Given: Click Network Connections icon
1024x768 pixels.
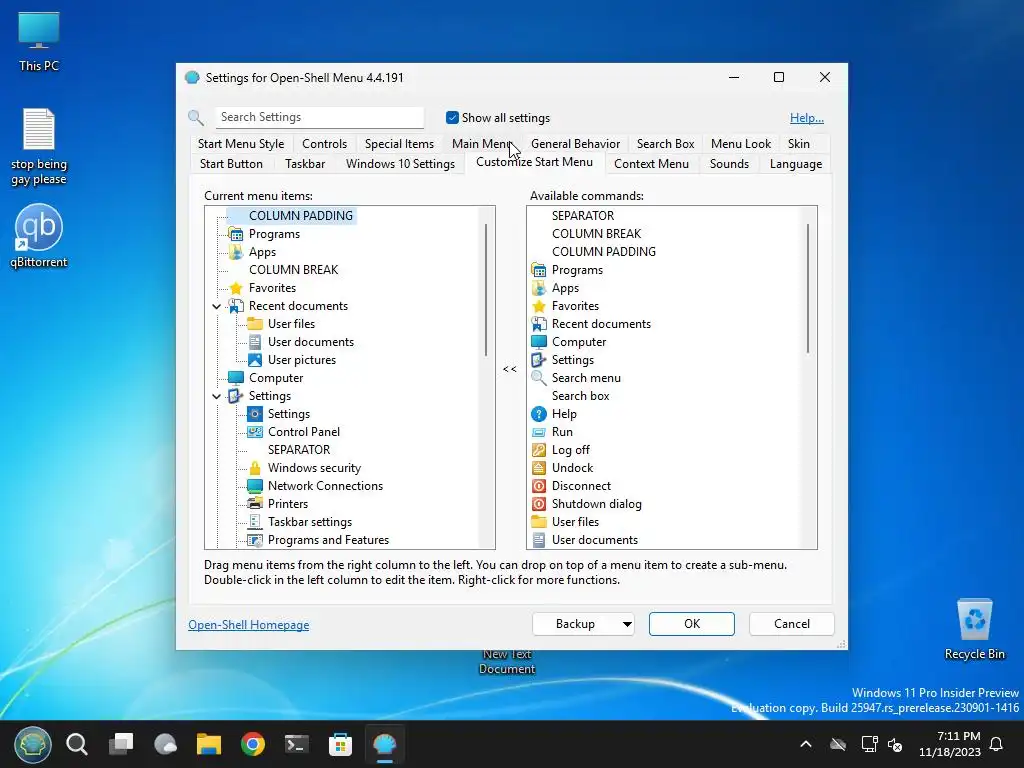Looking at the screenshot, I should pyautogui.click(x=255, y=486).
